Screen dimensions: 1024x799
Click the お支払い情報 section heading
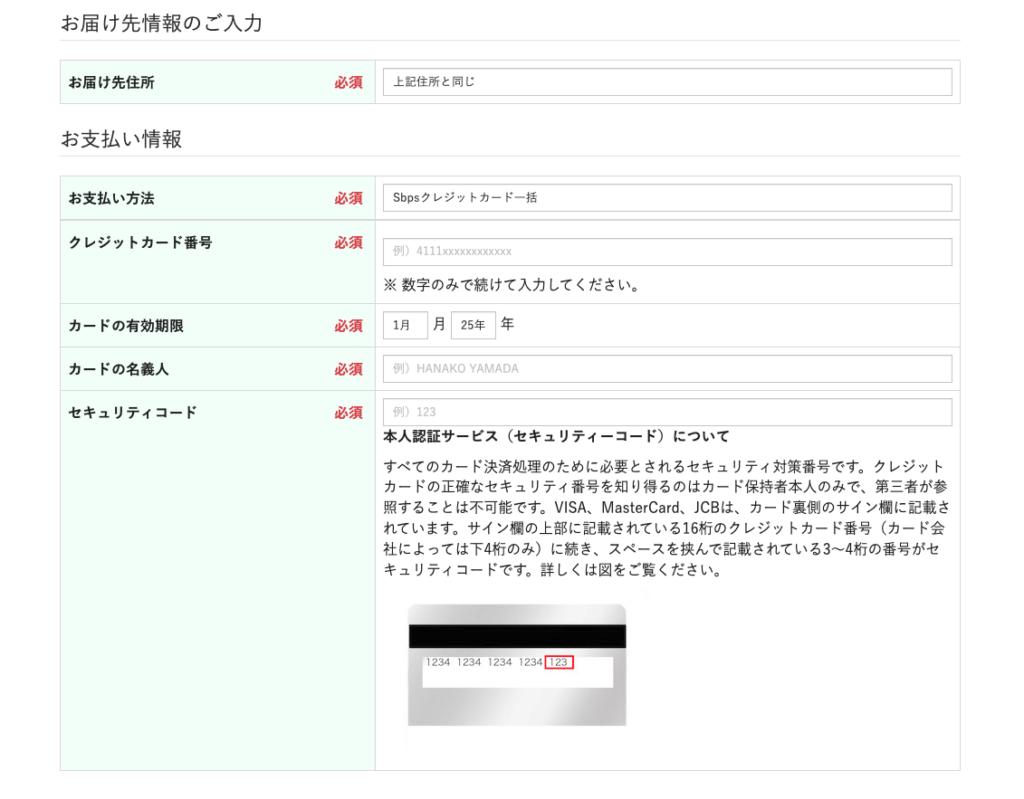121,139
